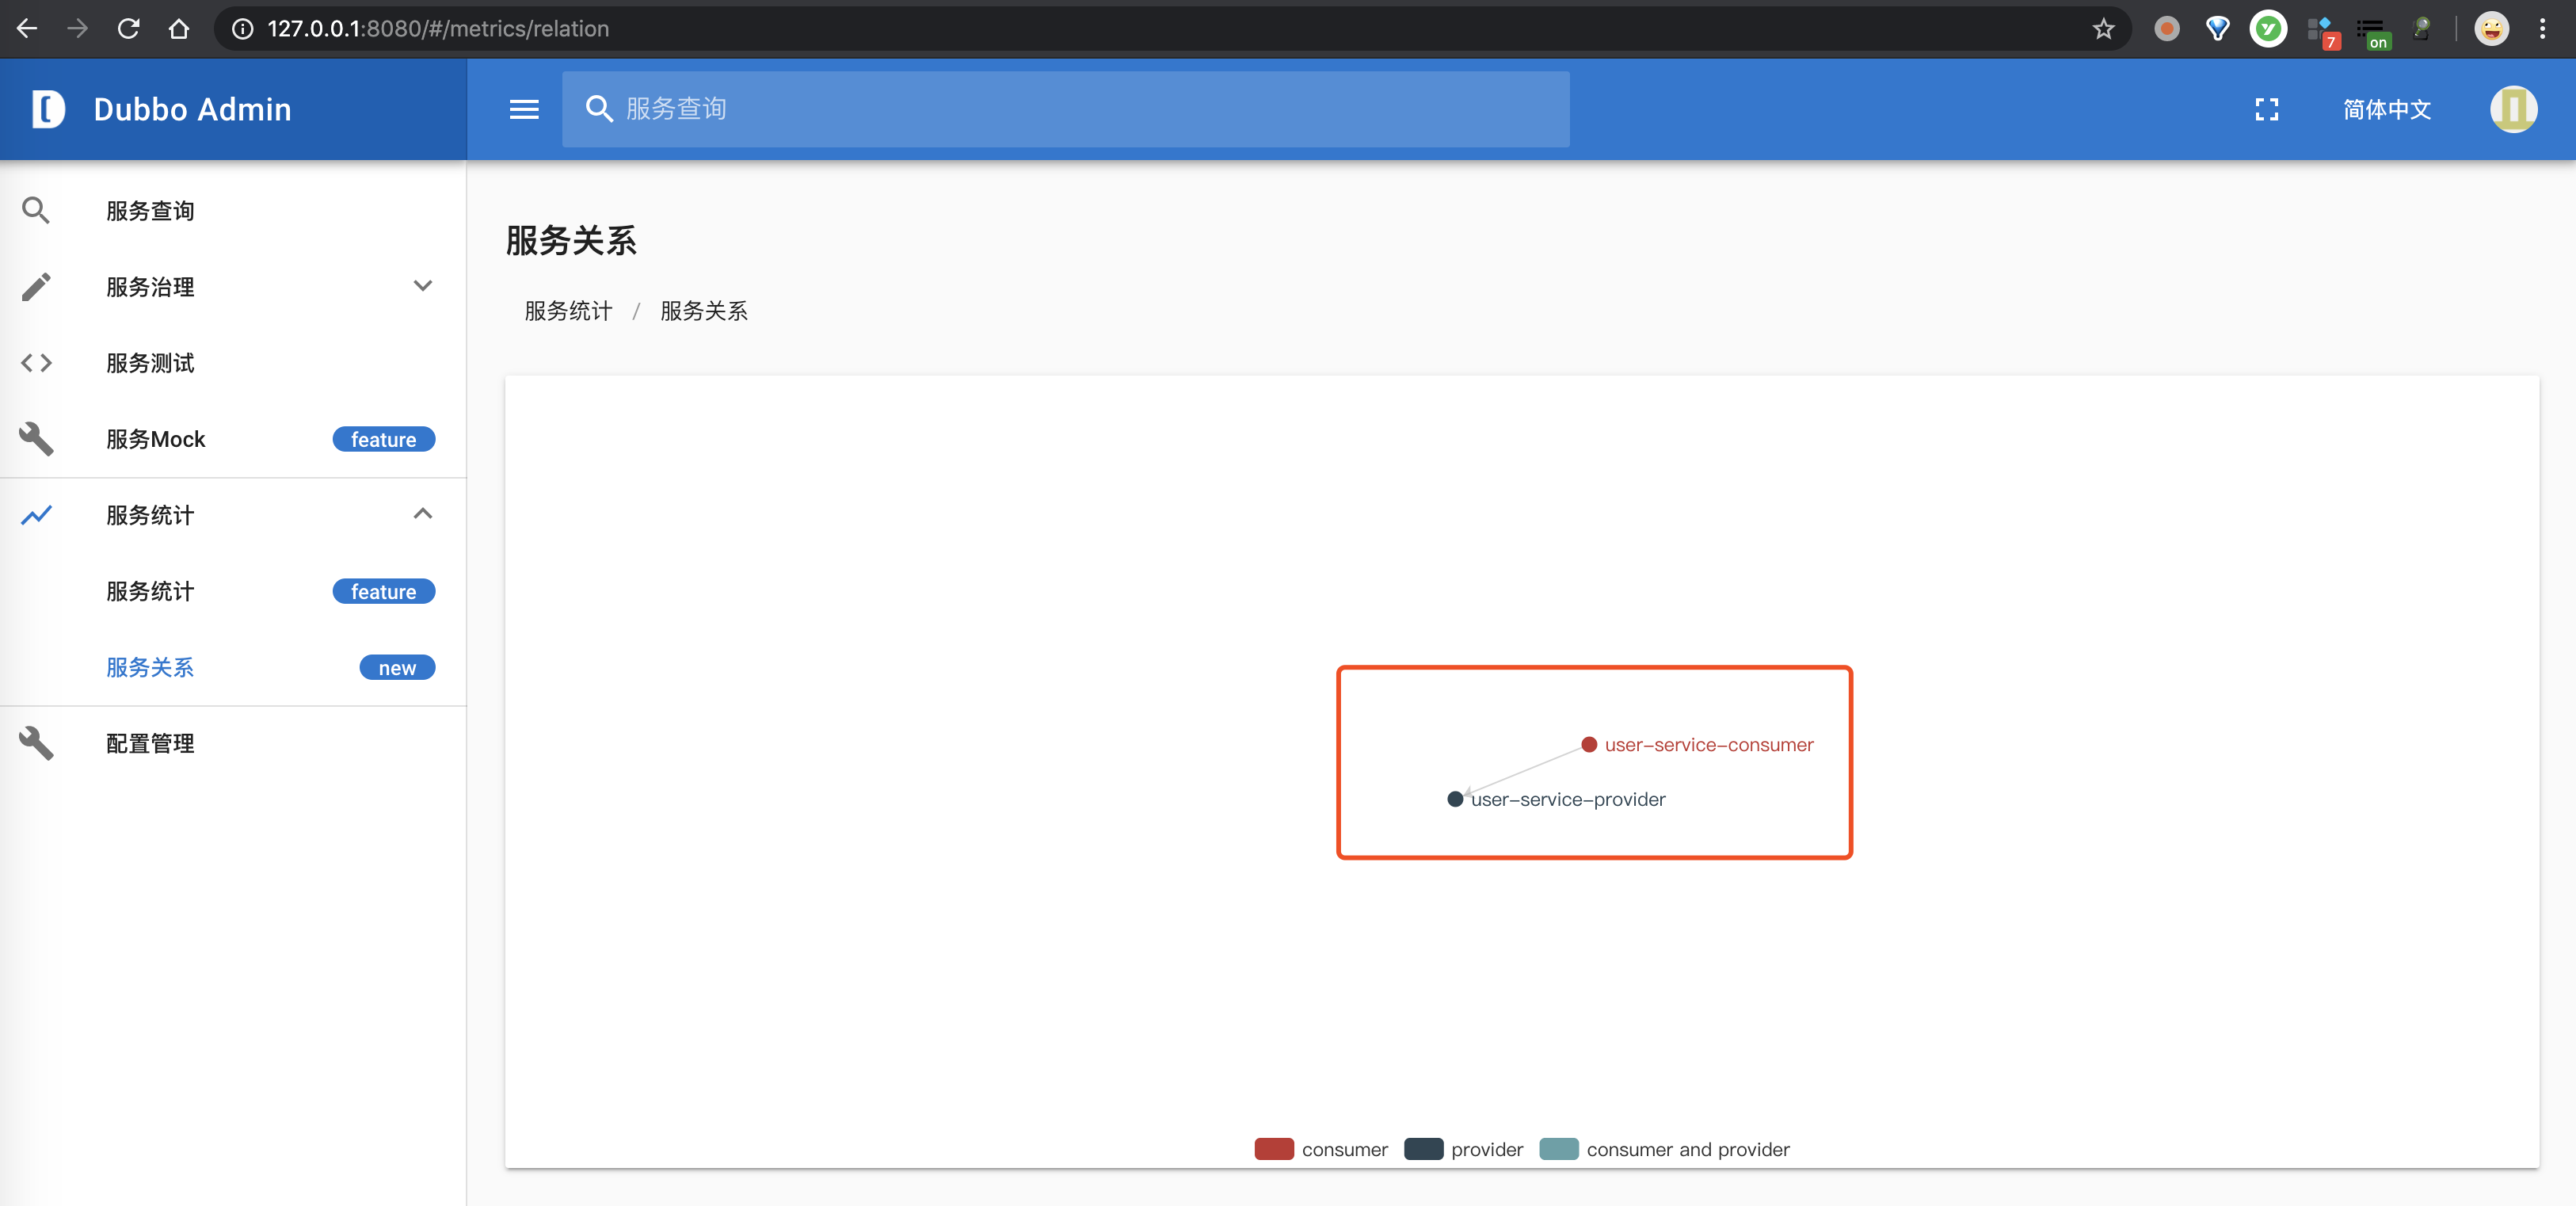Bookmark this page with the star icon
The width and height of the screenshot is (2576, 1206).
pos(2103,29)
